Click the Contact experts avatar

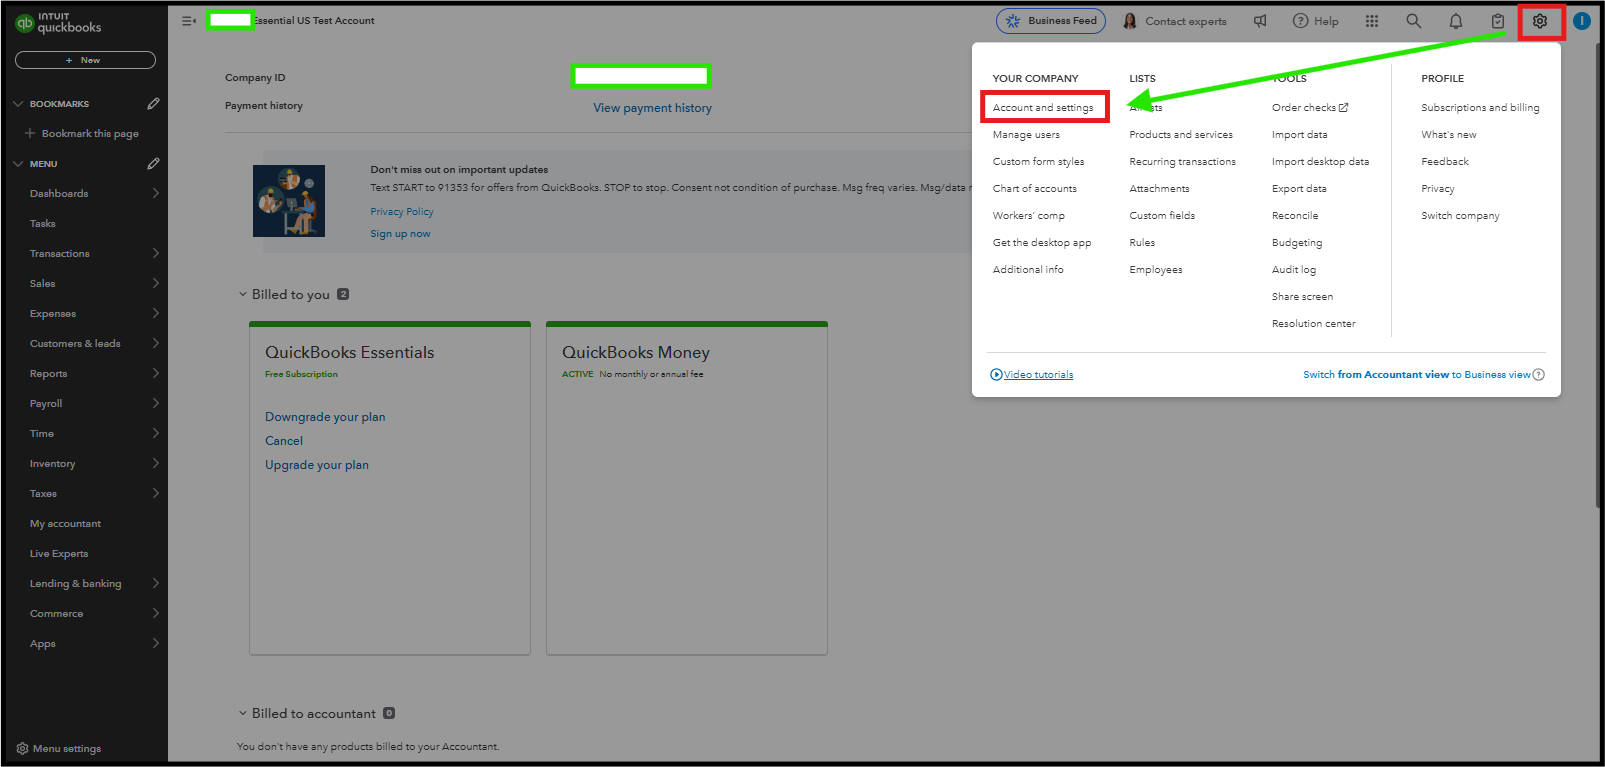1130,21
